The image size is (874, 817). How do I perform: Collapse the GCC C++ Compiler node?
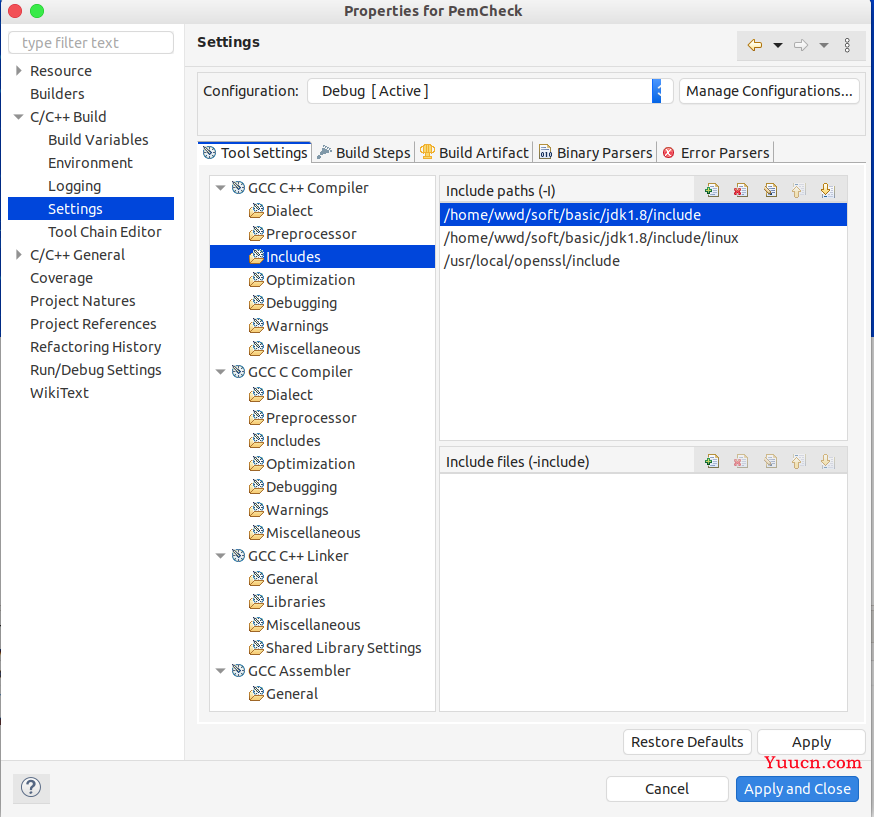coord(221,188)
